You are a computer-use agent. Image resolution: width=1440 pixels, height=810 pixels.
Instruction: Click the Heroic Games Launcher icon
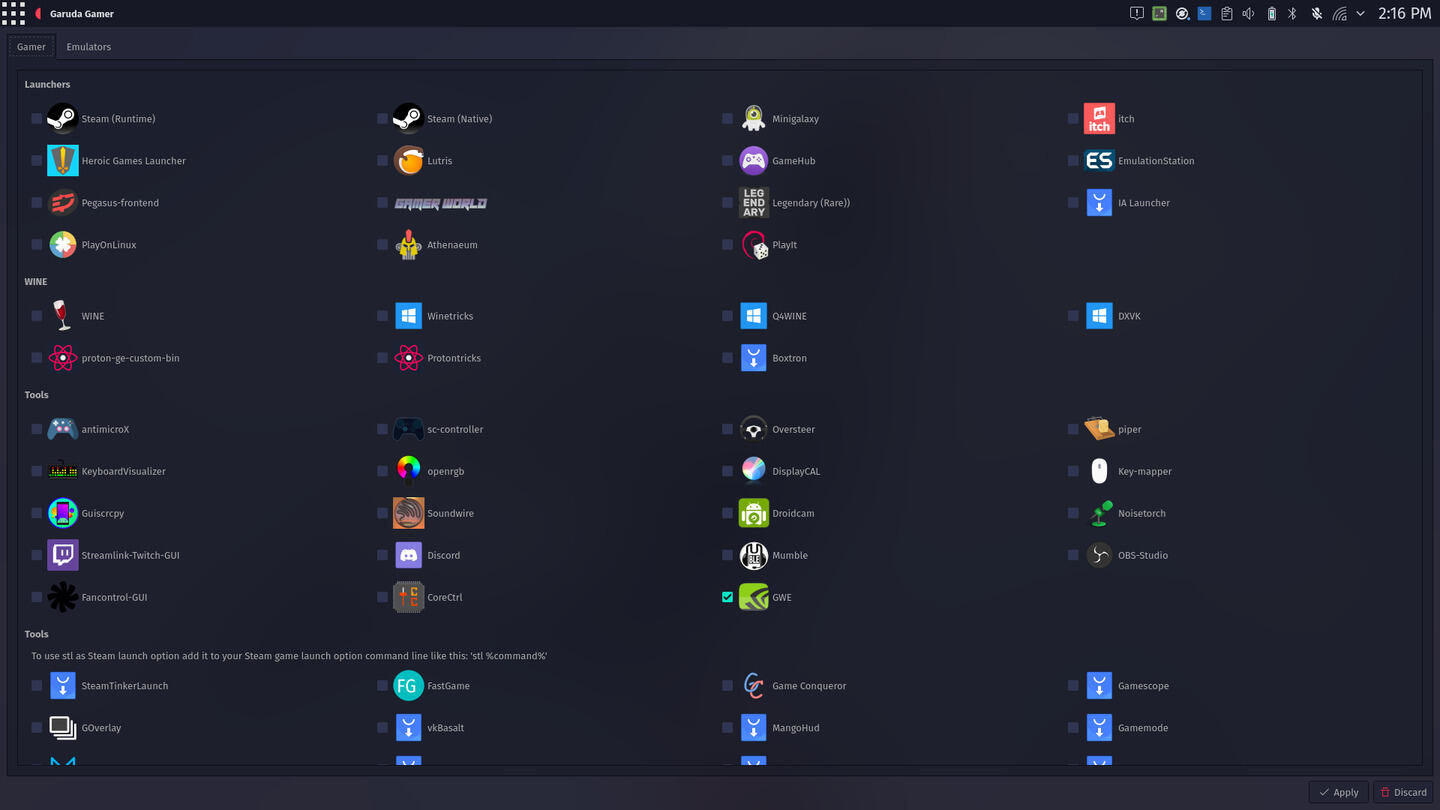pos(63,160)
